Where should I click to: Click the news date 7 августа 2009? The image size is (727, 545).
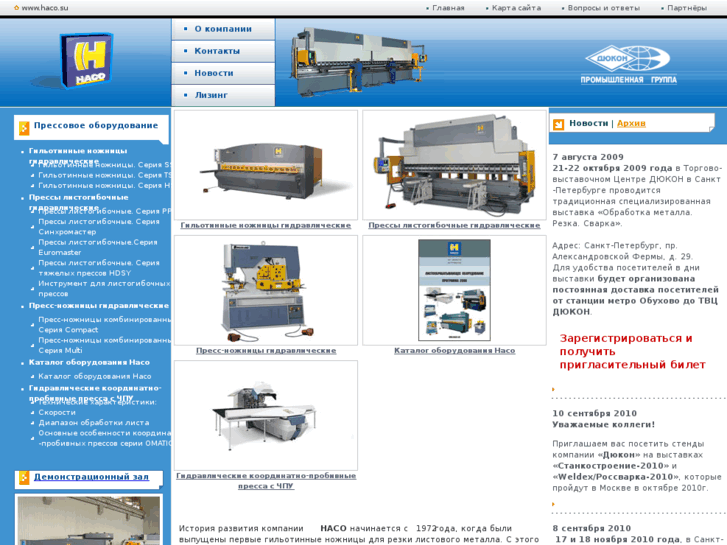(x=588, y=157)
